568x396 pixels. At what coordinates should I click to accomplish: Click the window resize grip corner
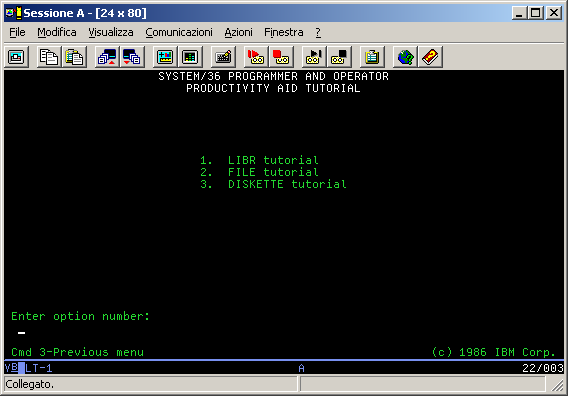(557, 385)
